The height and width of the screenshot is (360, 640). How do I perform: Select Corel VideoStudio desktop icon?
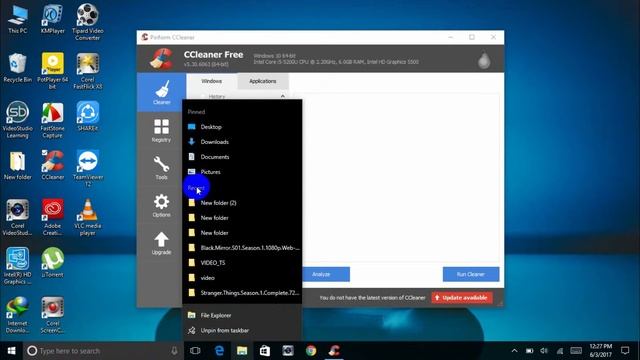(x=18, y=217)
